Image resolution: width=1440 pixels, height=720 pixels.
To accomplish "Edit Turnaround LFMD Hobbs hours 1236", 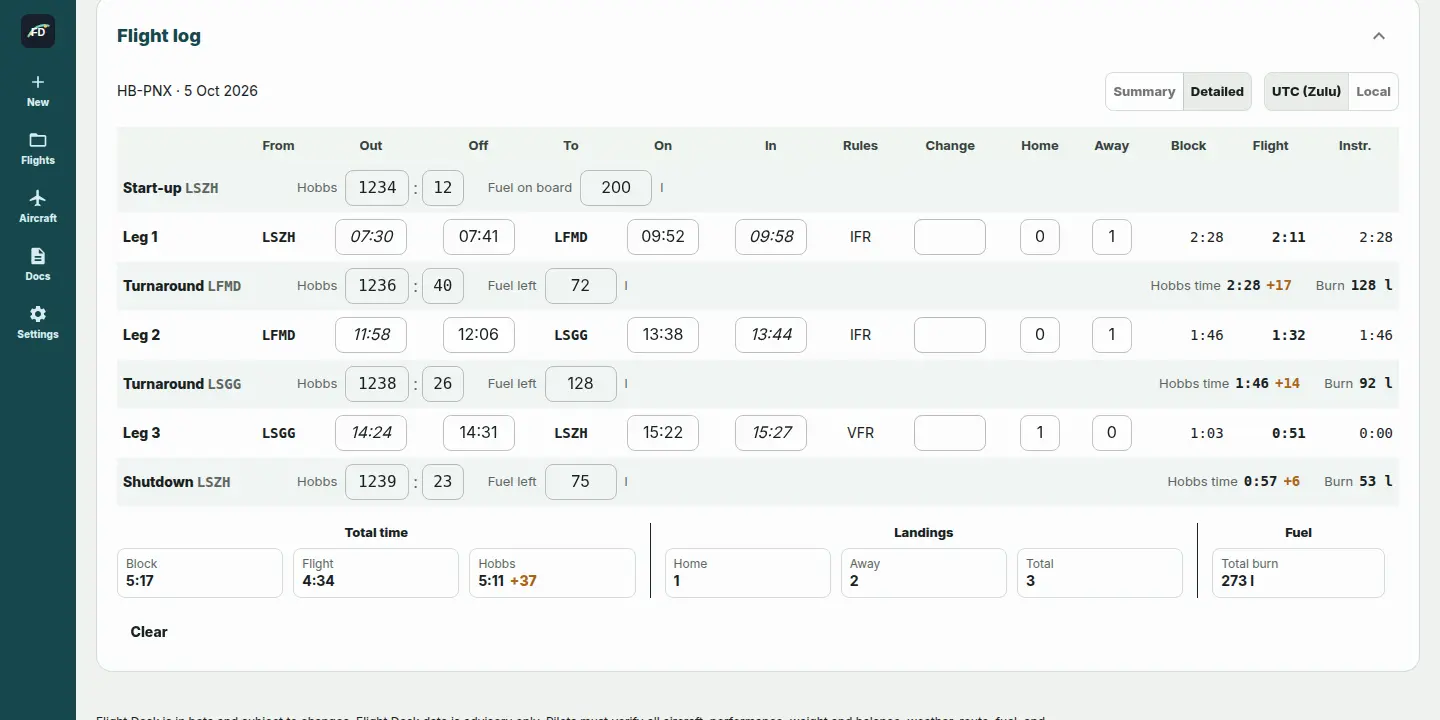I will tap(378, 286).
